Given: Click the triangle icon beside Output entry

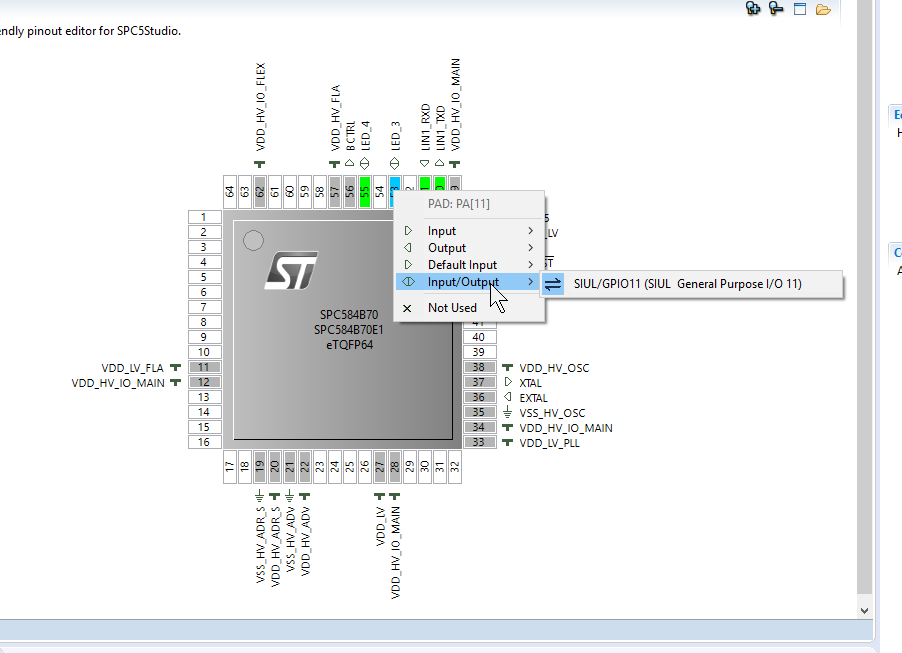Looking at the screenshot, I should click(408, 248).
